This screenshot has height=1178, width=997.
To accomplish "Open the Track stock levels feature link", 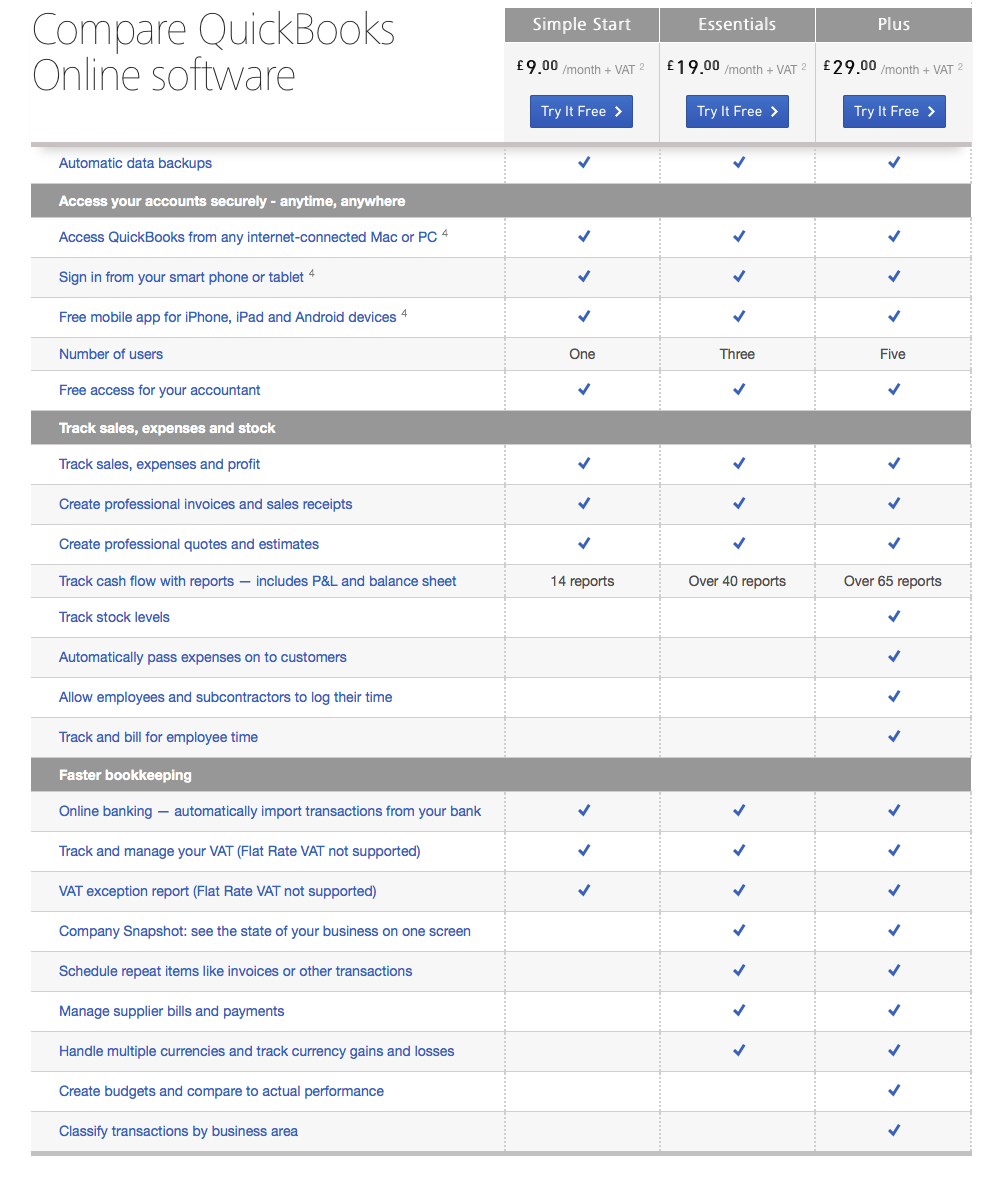I will pyautogui.click(x=114, y=617).
